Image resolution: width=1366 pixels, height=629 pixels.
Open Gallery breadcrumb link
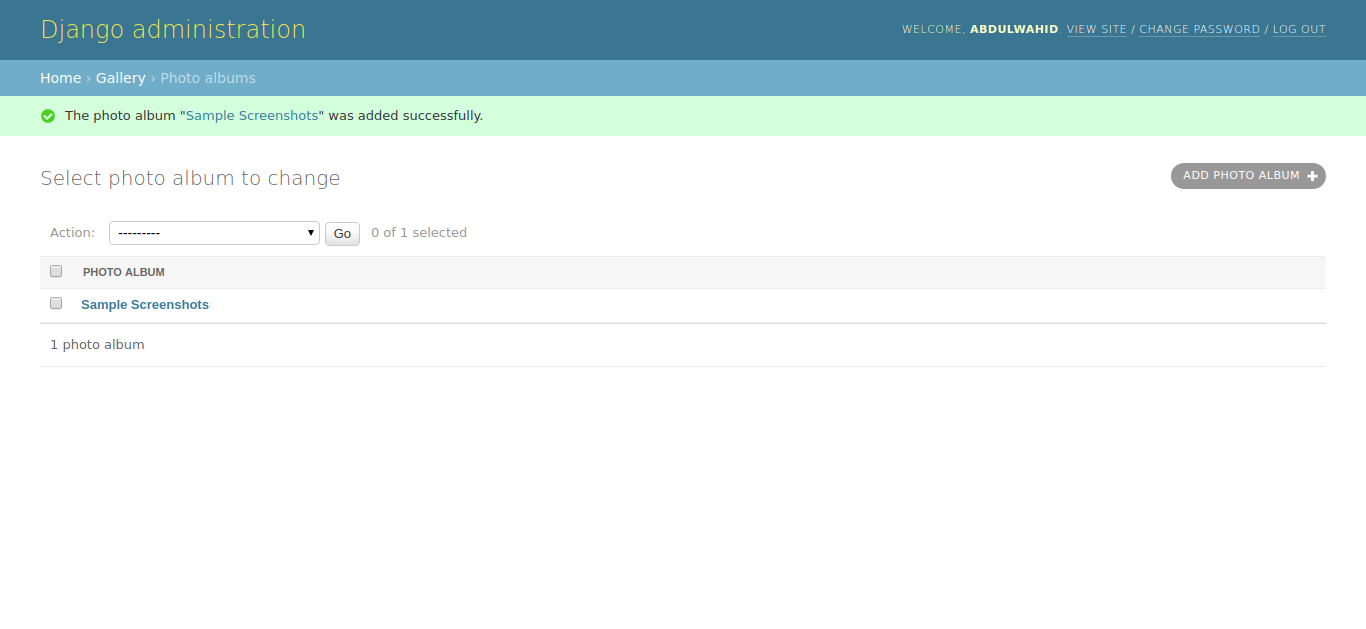click(121, 78)
